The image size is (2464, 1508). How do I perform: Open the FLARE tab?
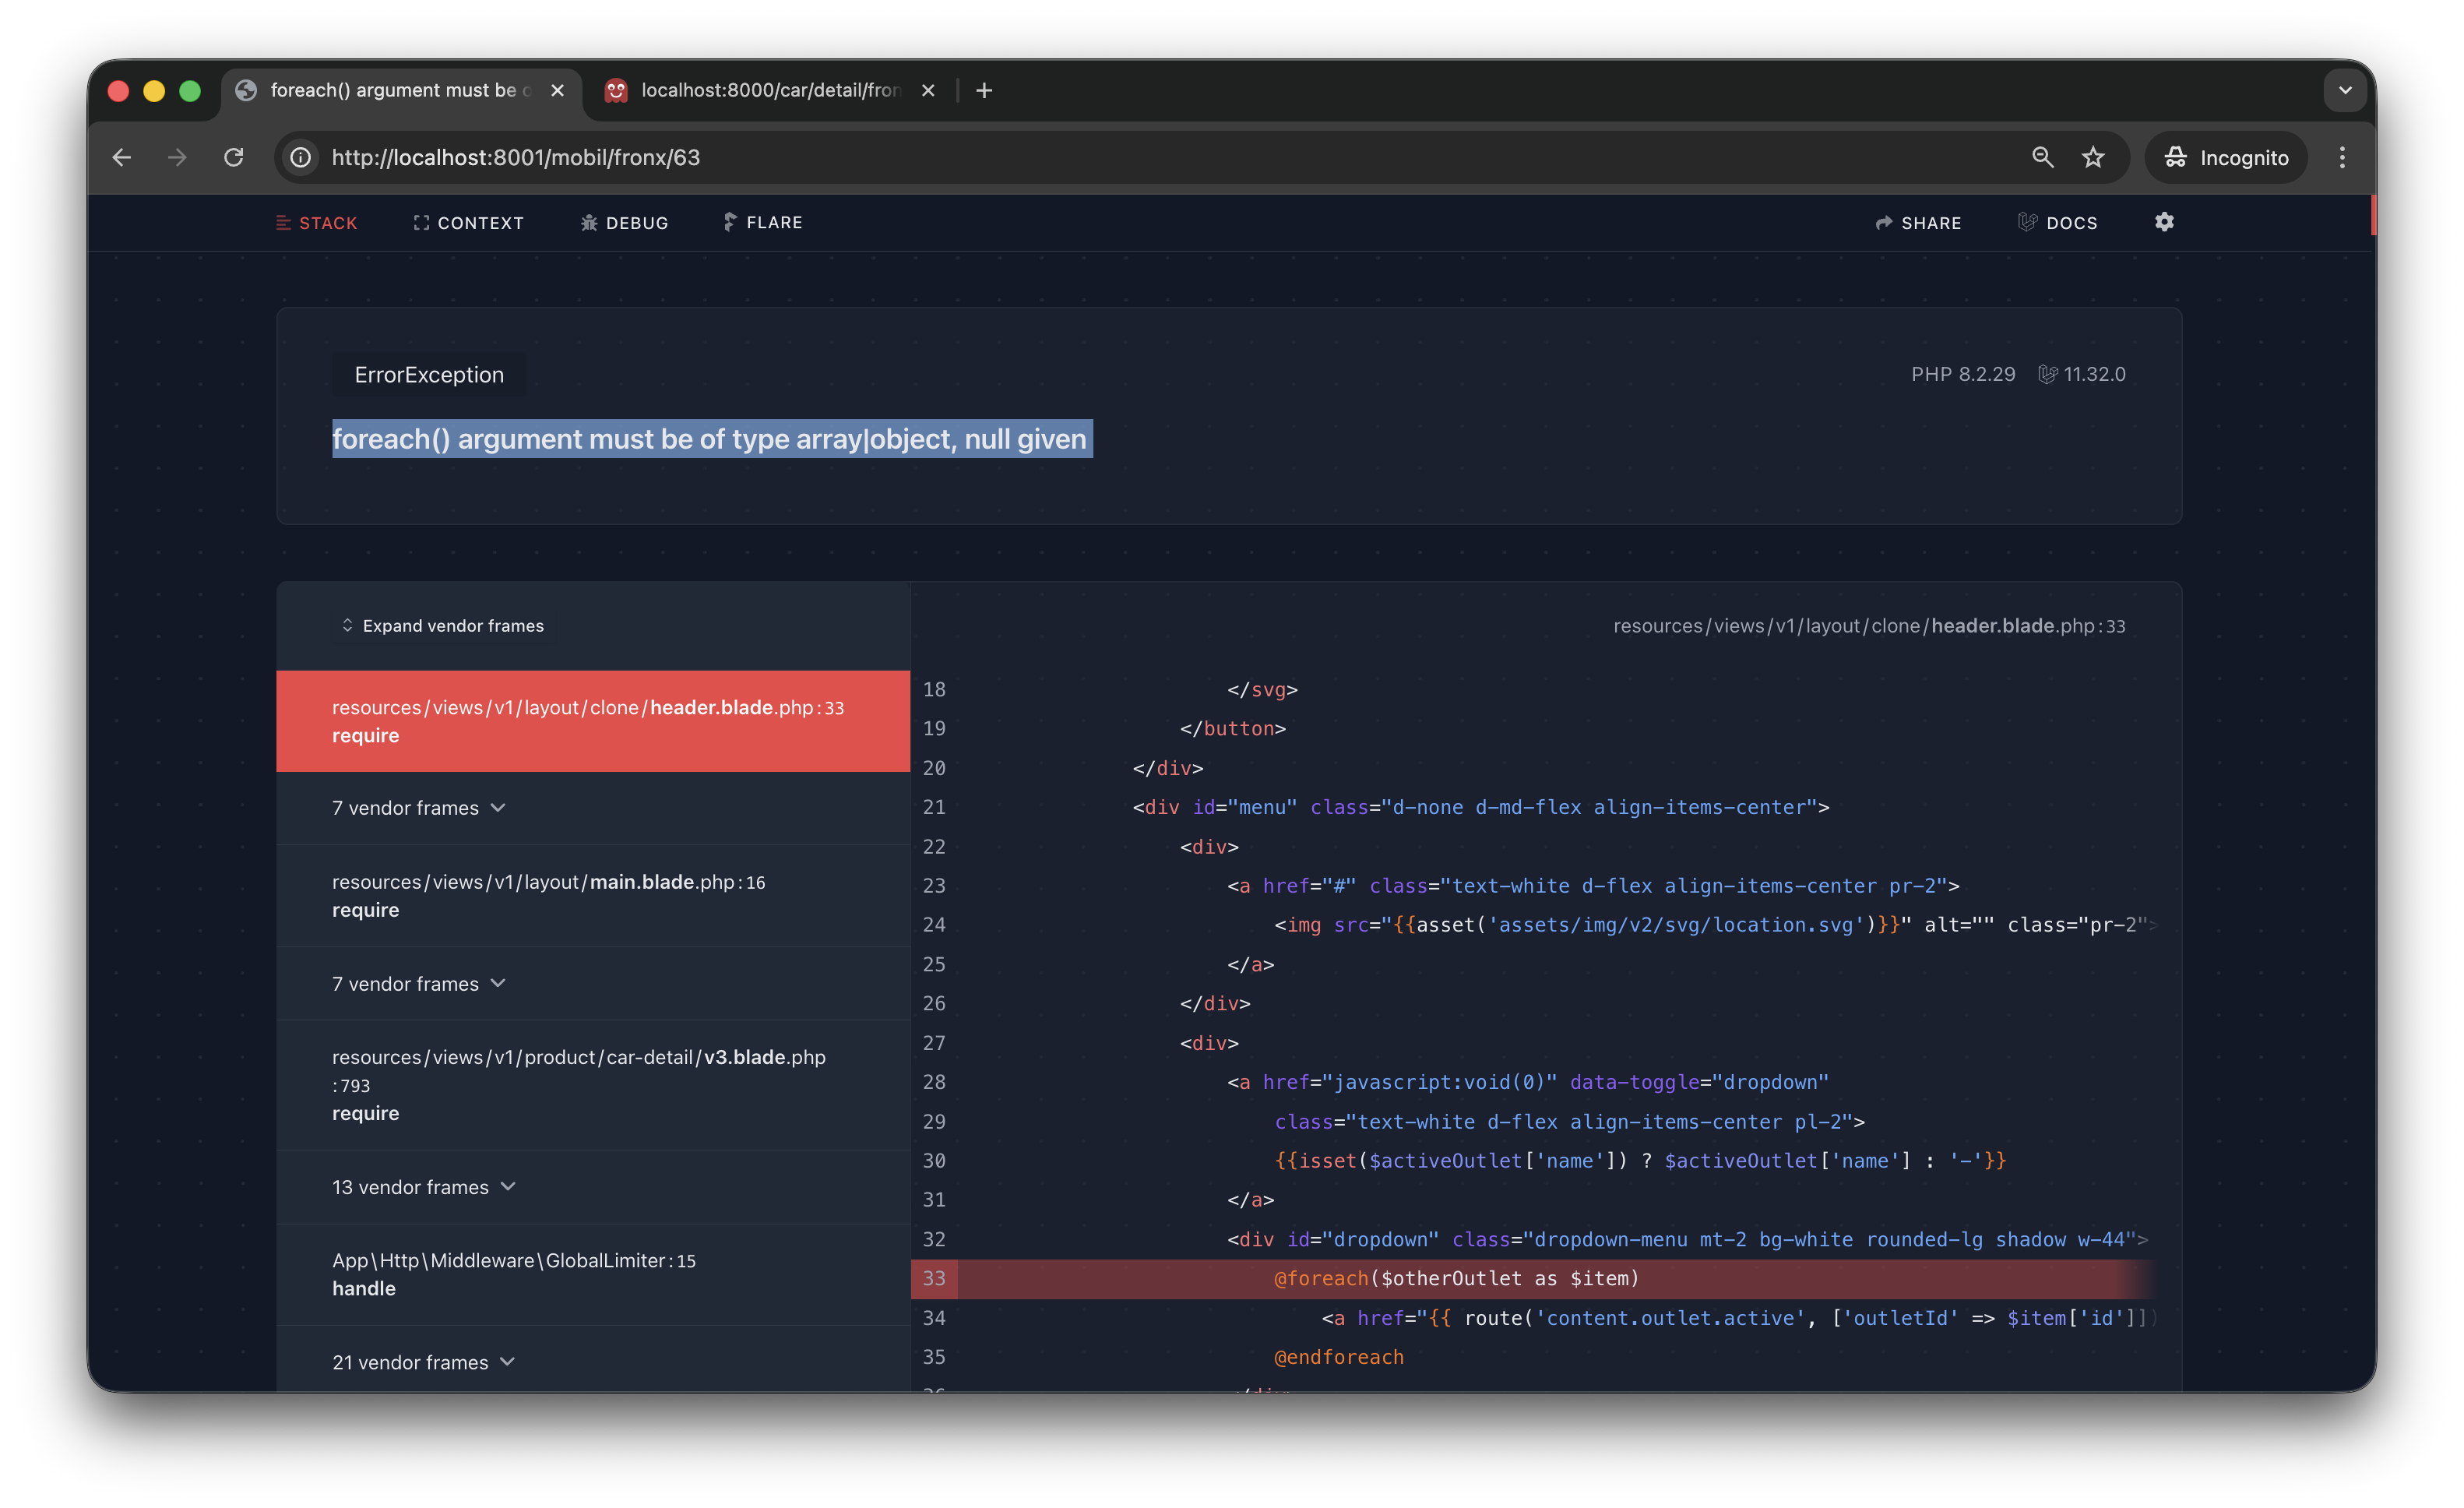tap(762, 222)
